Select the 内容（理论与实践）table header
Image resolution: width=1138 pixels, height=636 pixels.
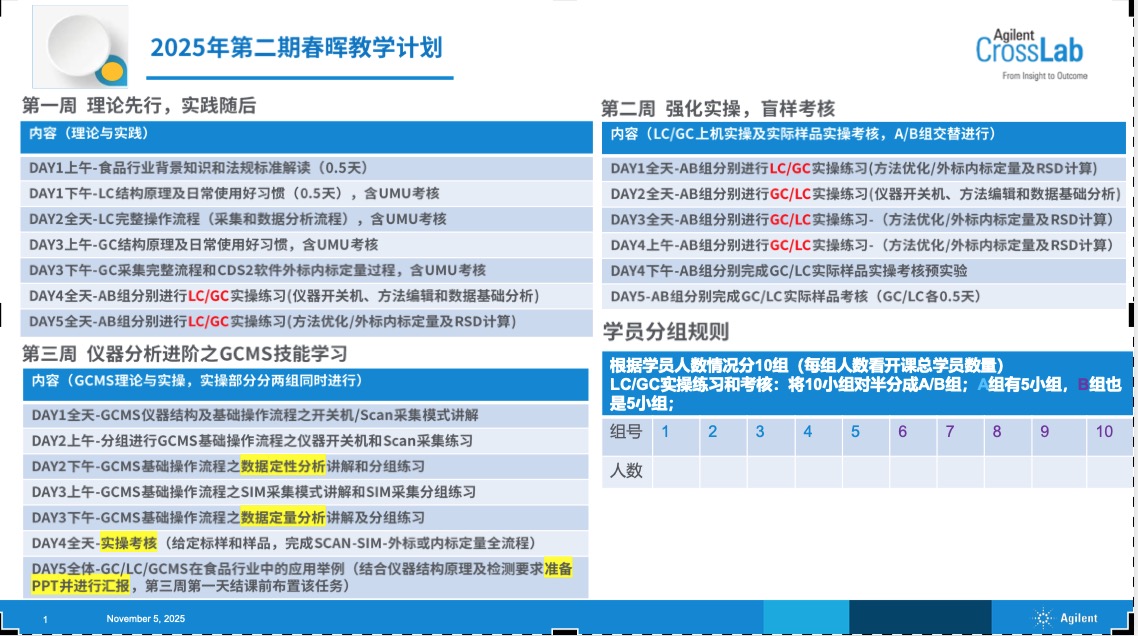307,134
